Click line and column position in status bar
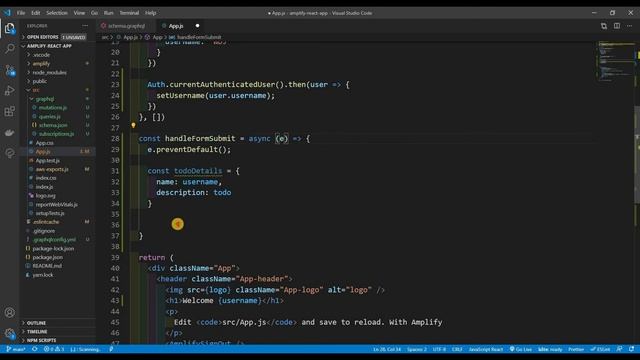This screenshot has width=640, height=360. pyautogui.click(x=387, y=349)
